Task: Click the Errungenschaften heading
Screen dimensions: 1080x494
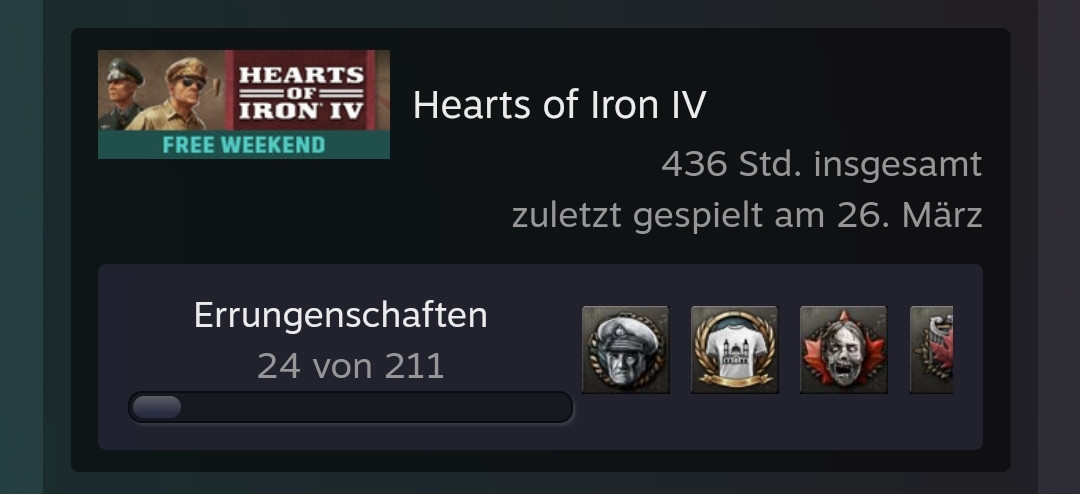Action: coord(340,315)
